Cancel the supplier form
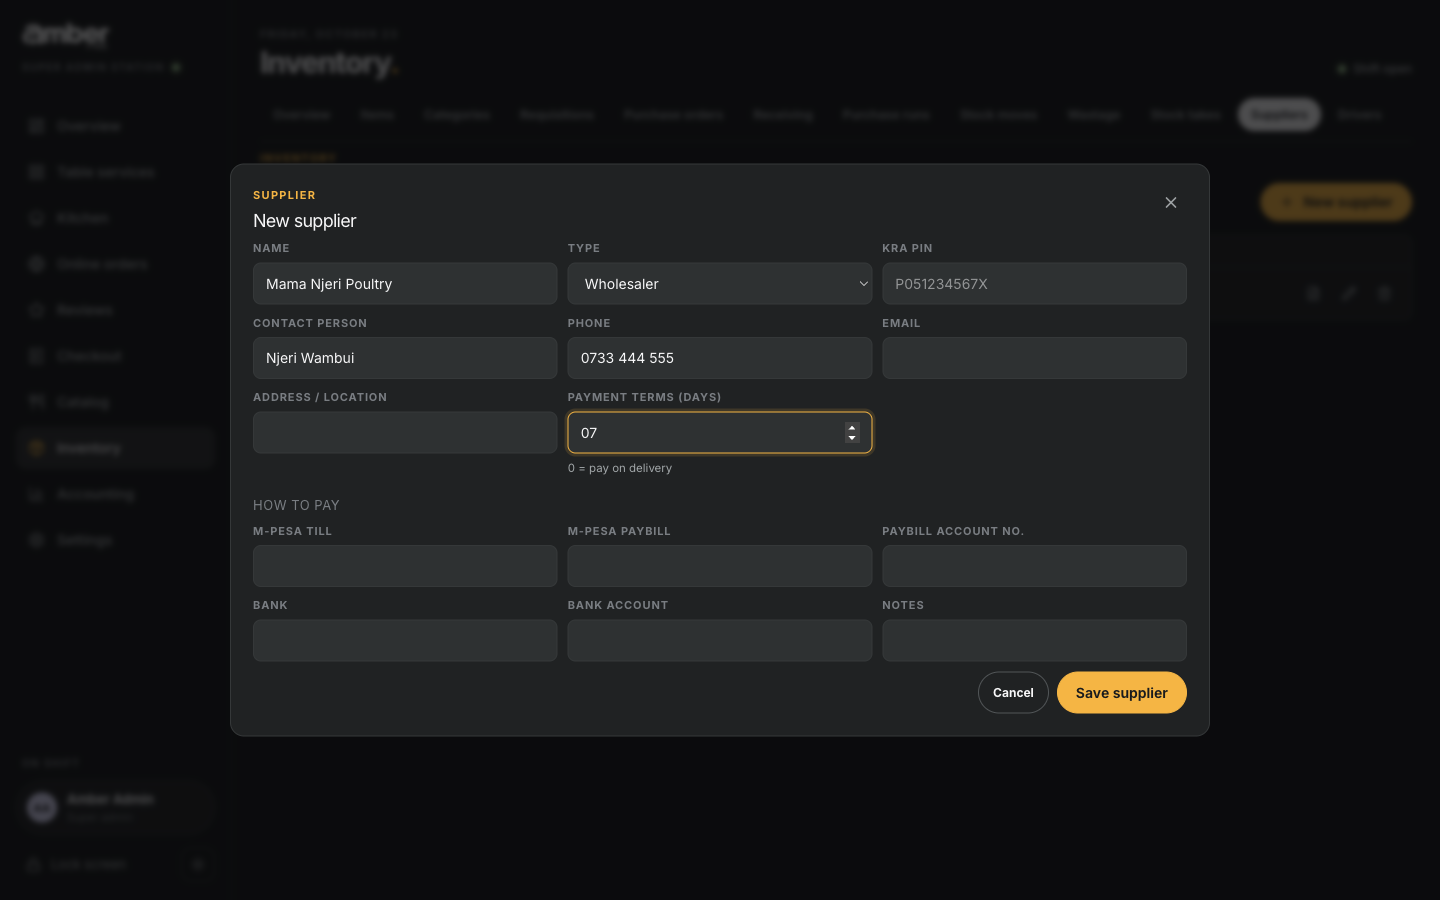This screenshot has width=1440, height=900. tap(1013, 693)
